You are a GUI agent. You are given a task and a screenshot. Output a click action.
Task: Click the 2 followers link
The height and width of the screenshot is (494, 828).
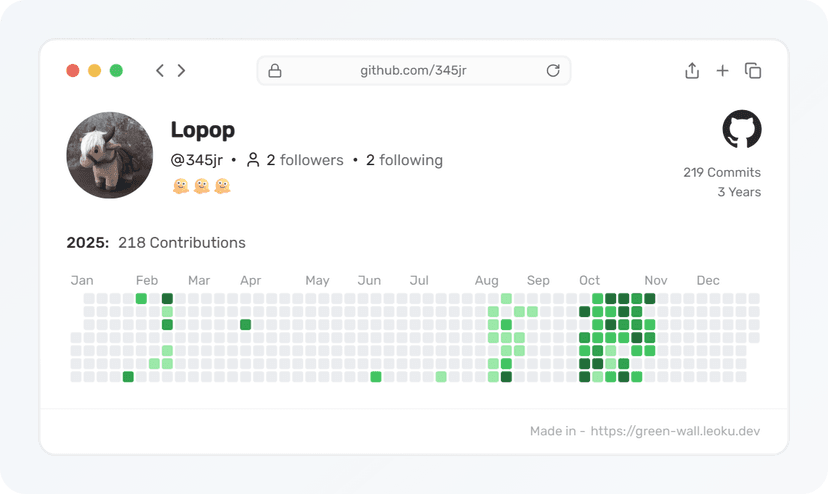click(x=305, y=160)
